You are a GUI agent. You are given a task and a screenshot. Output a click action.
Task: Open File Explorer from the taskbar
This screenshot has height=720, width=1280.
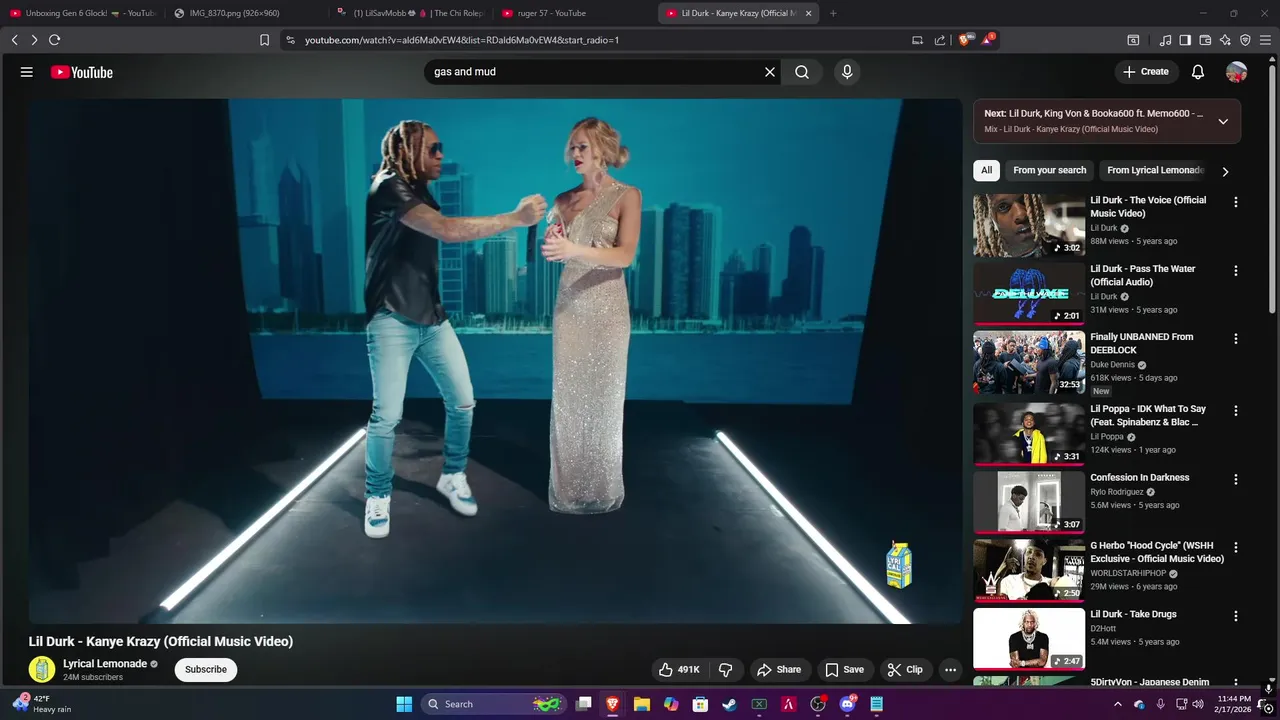[x=641, y=704]
